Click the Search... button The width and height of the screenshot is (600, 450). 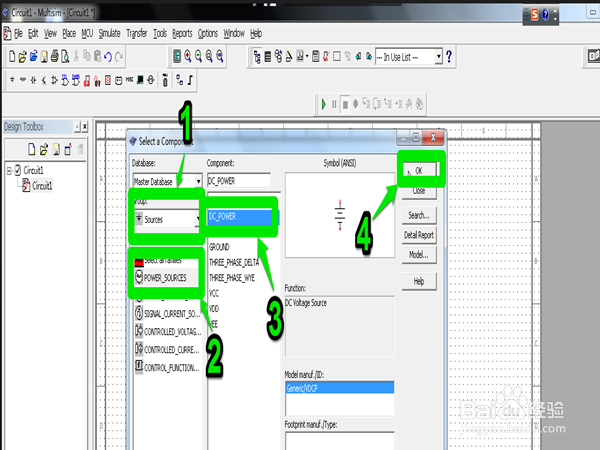(x=418, y=214)
